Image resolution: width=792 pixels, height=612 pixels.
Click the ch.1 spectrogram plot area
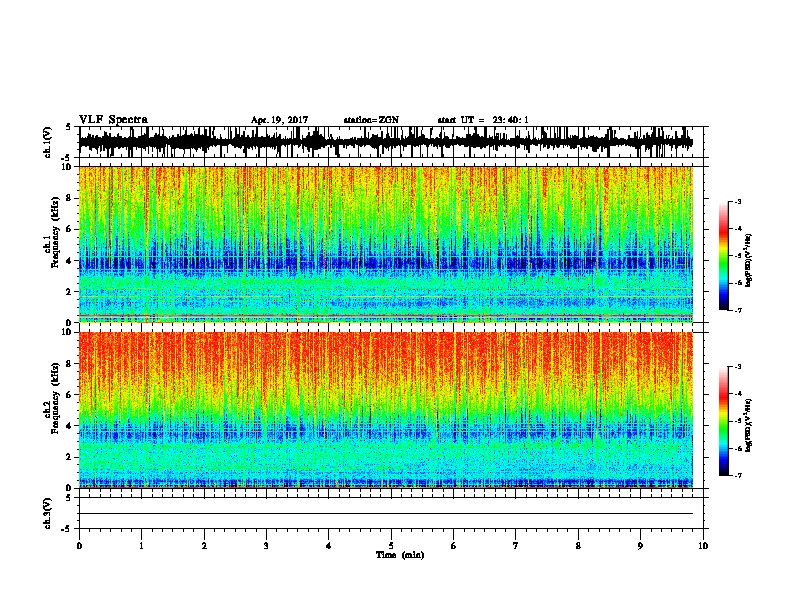tap(386, 244)
